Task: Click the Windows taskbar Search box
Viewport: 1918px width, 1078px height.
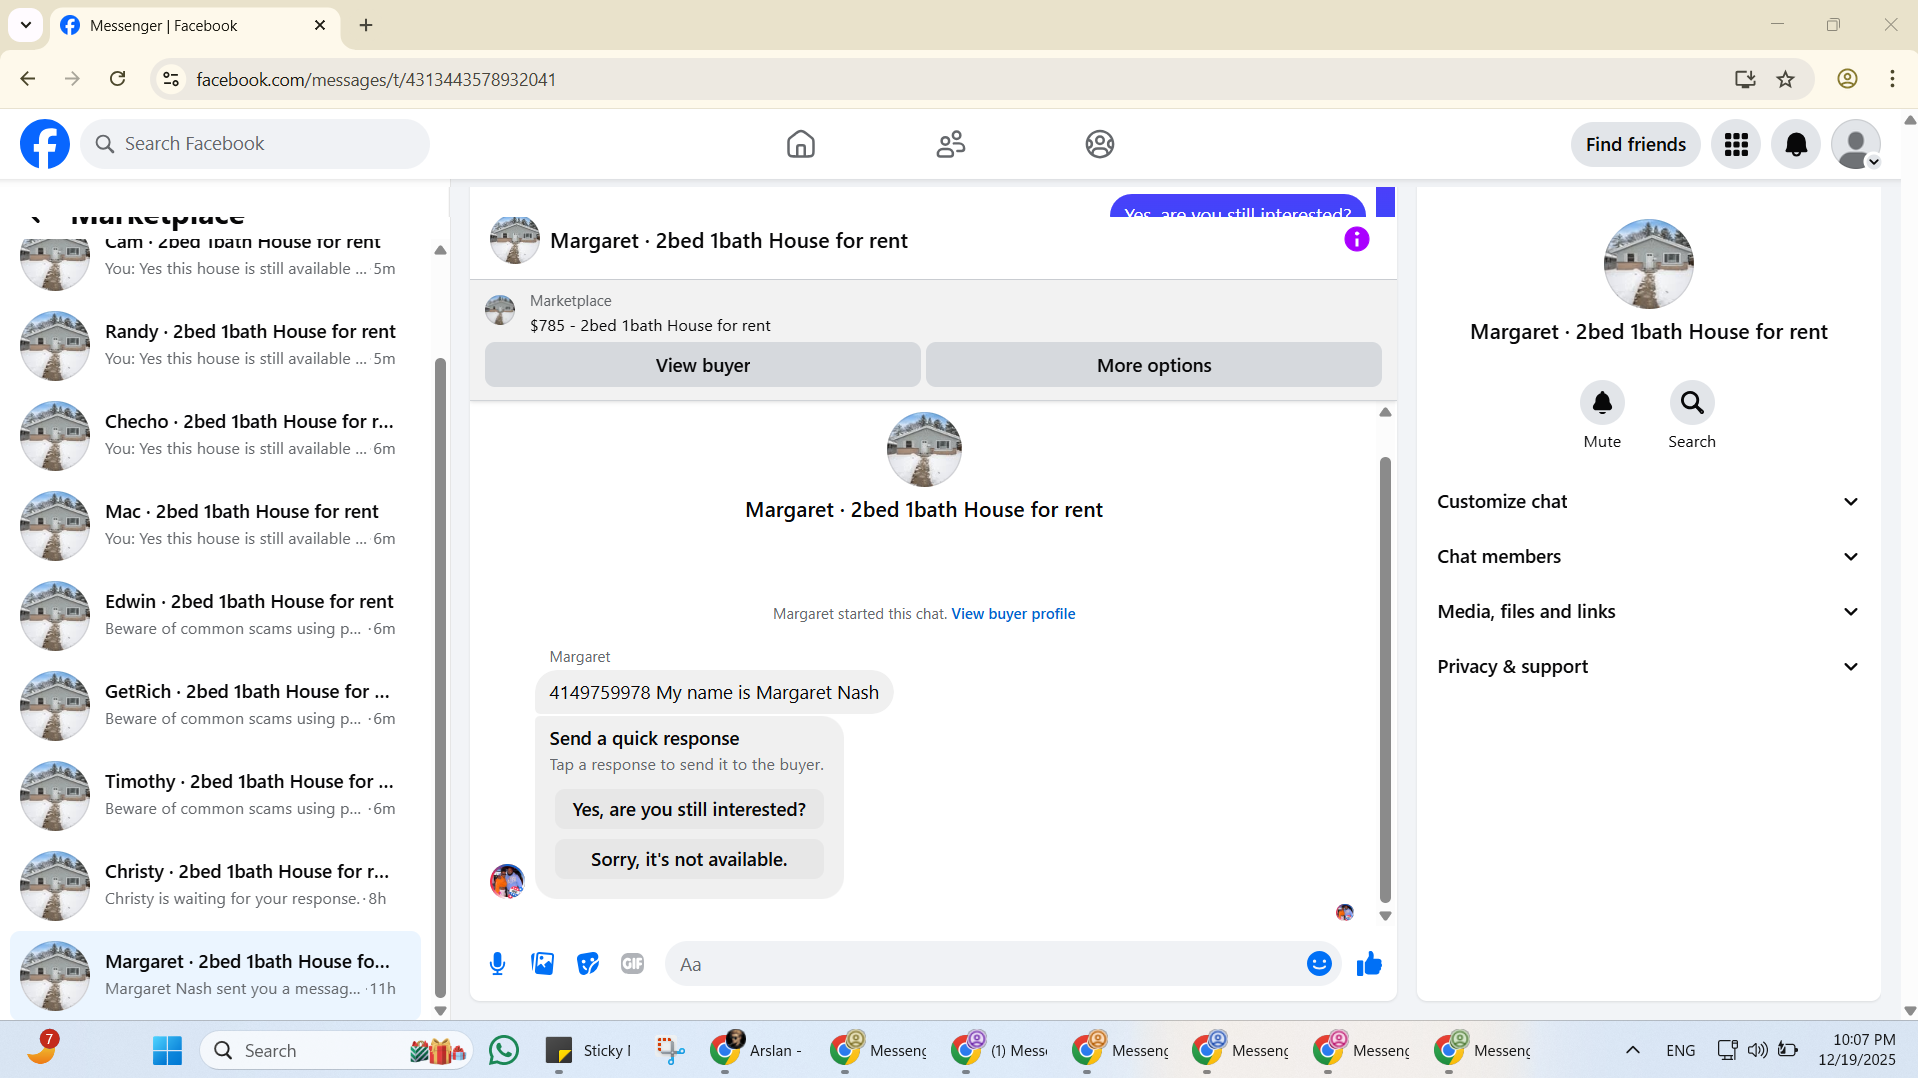Action: coord(337,1050)
